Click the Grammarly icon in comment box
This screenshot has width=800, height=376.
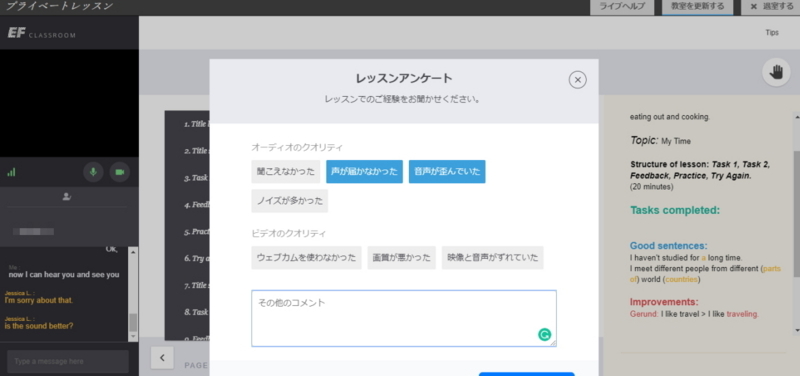point(544,334)
